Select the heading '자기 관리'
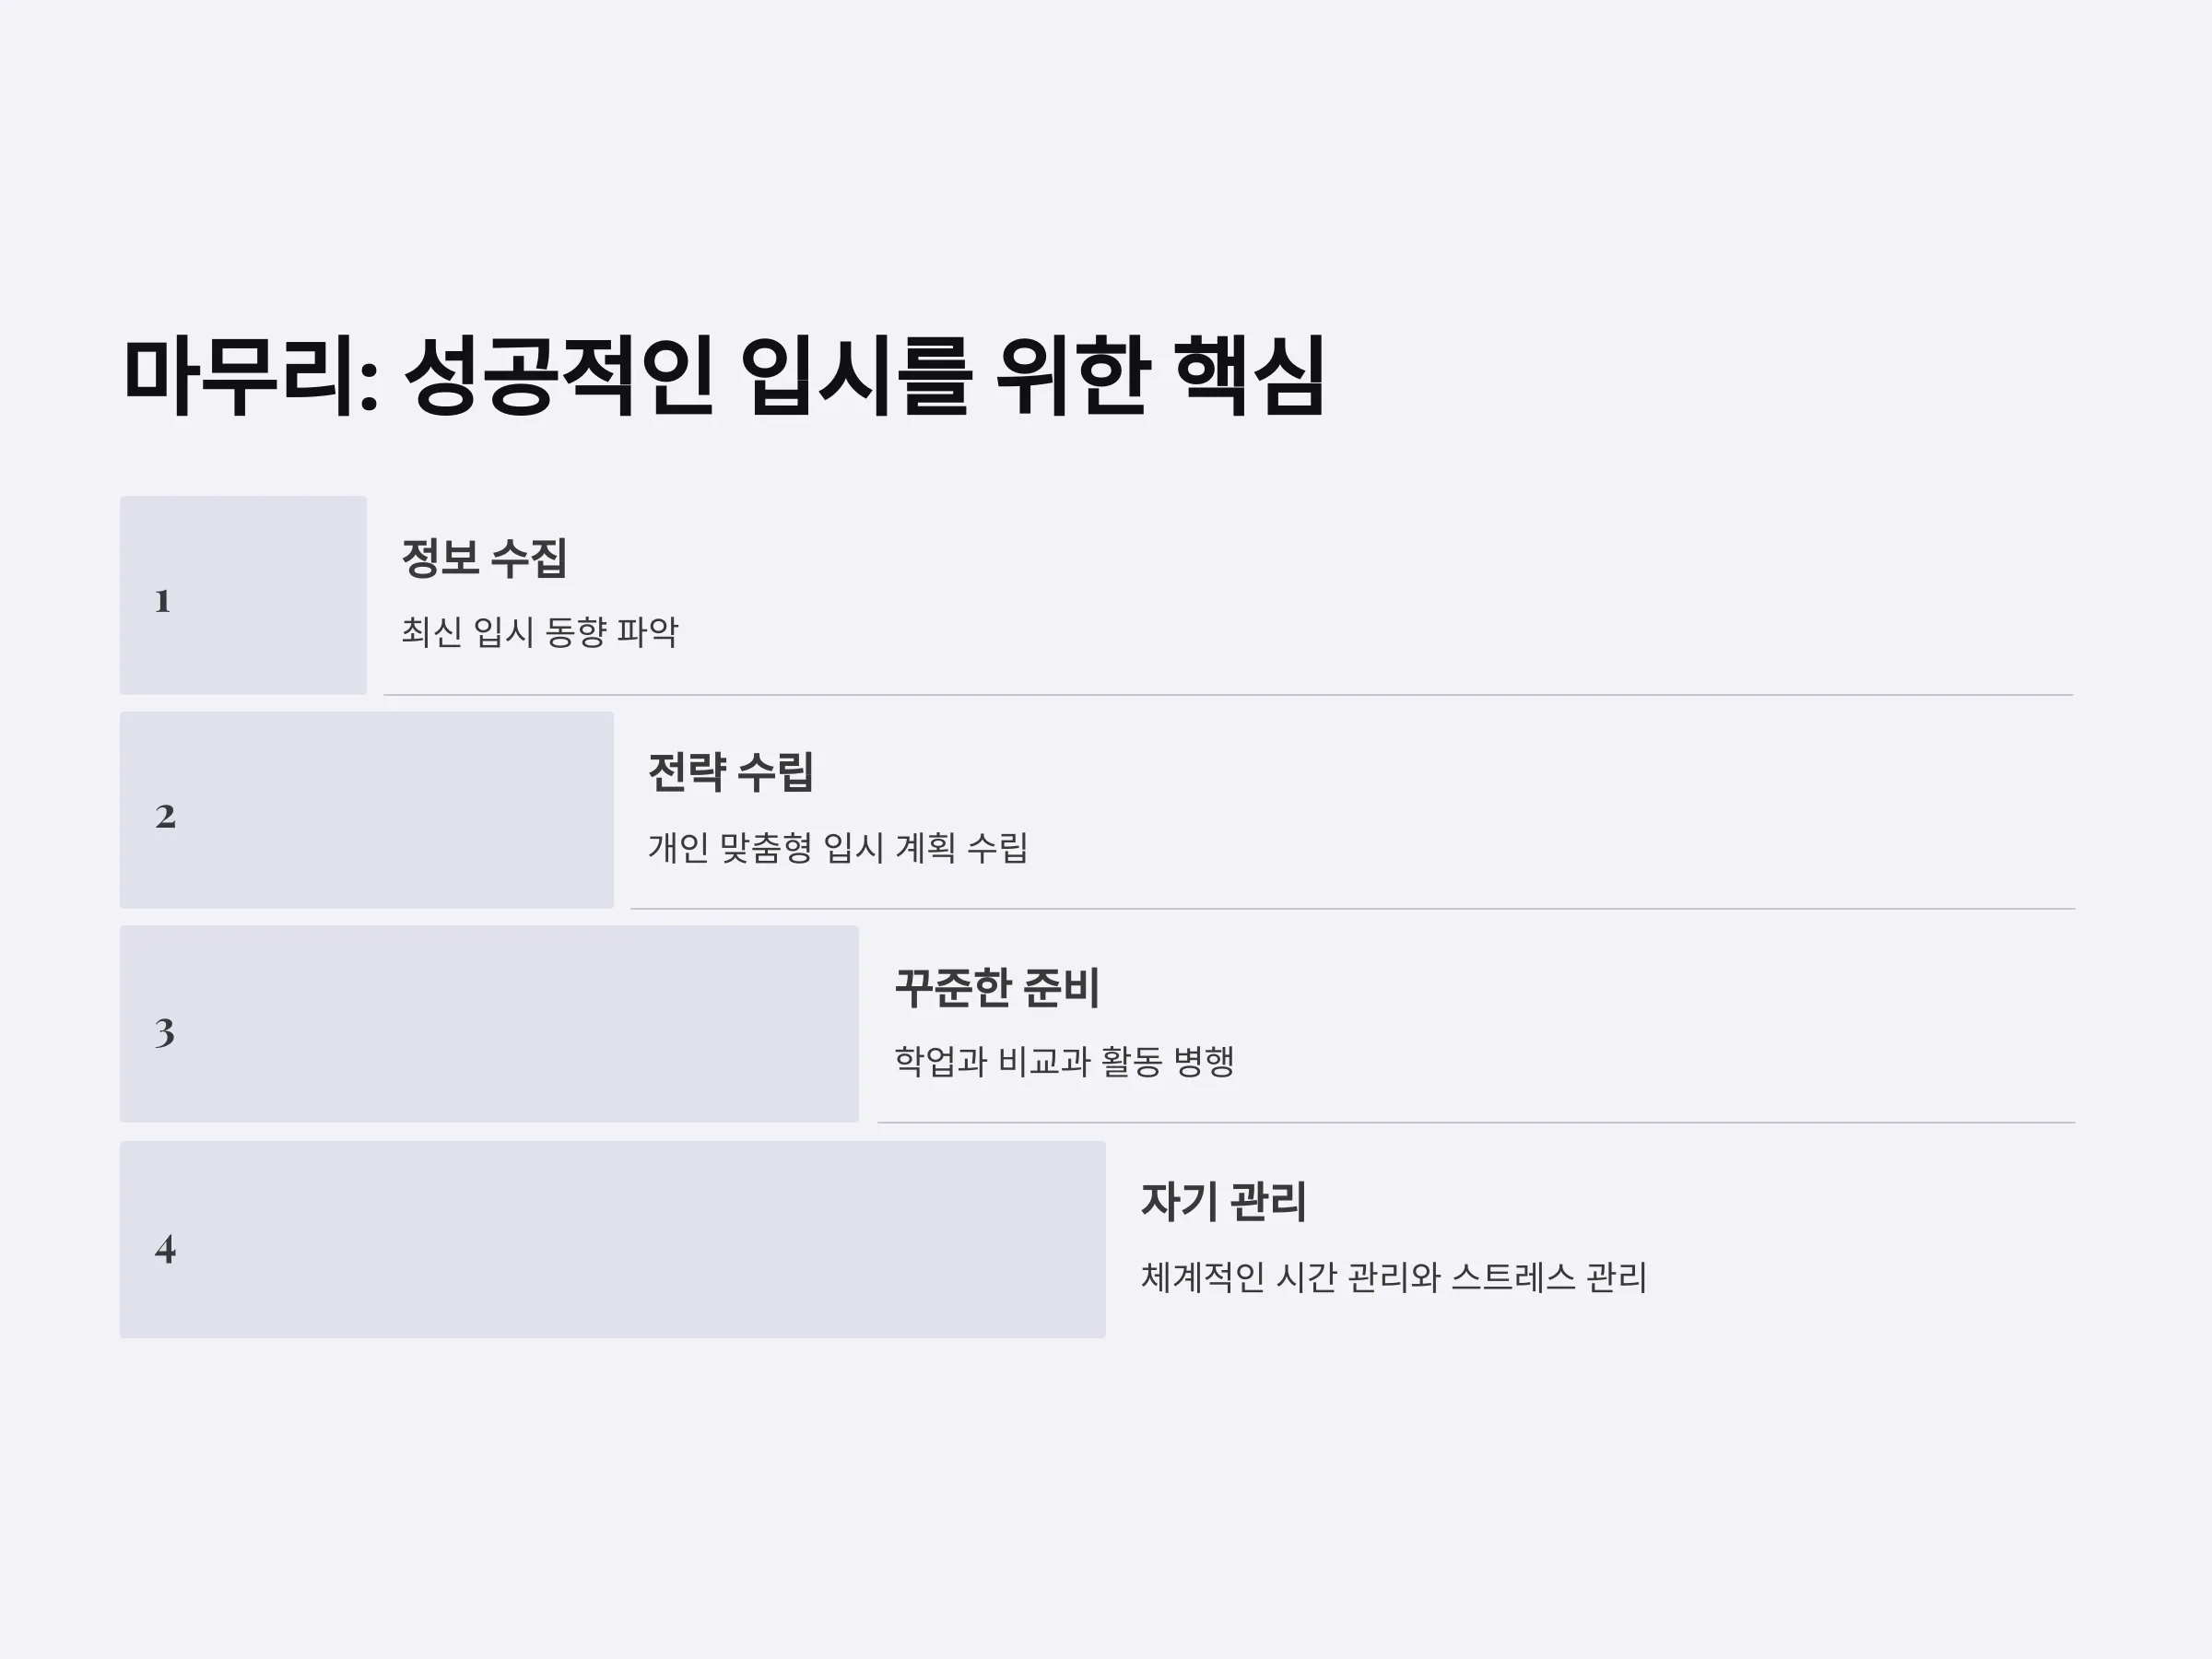Screen dimensions: 2212x1659 tap(1224, 1202)
